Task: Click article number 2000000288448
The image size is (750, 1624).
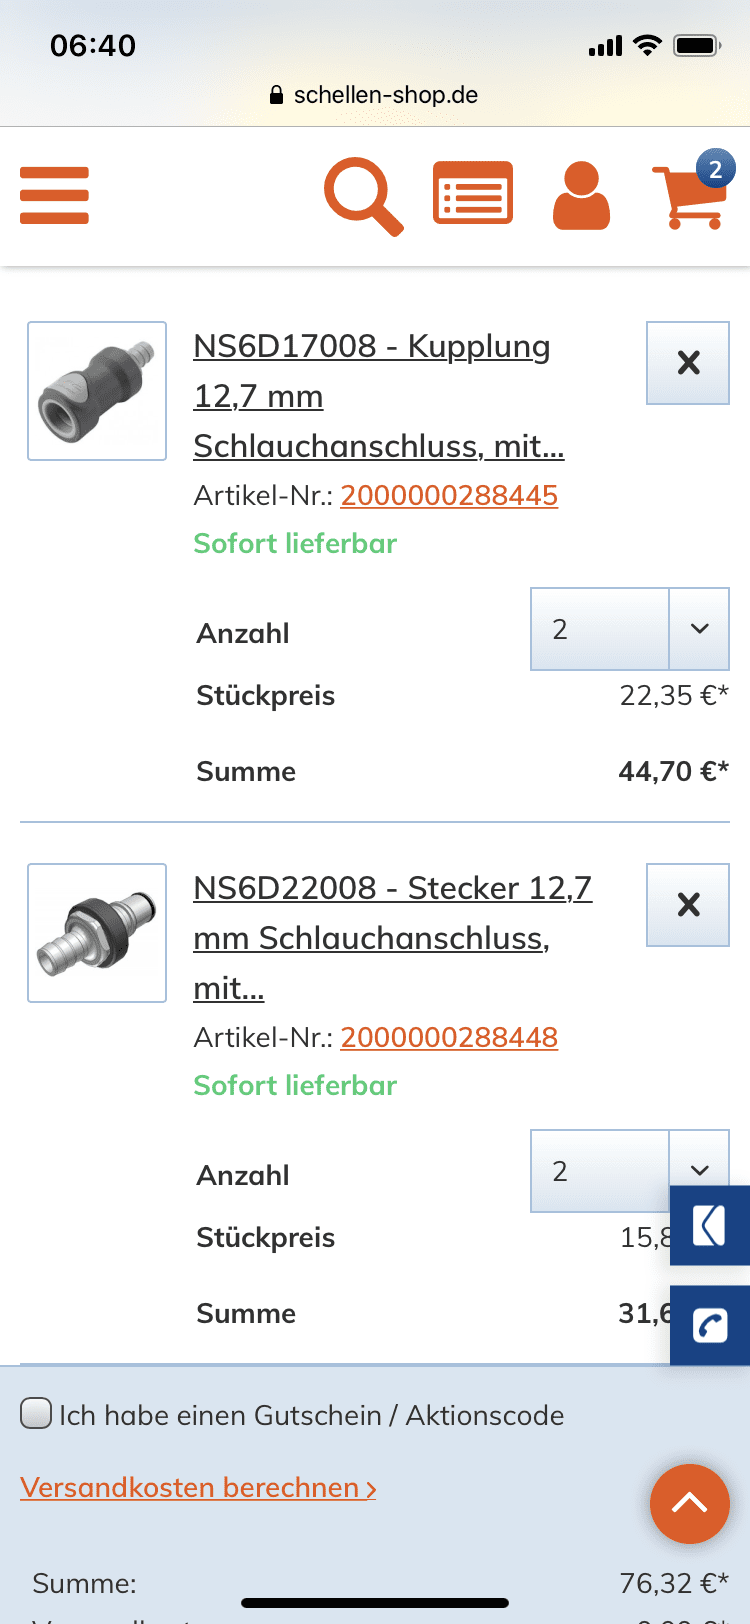Action: tap(449, 1037)
